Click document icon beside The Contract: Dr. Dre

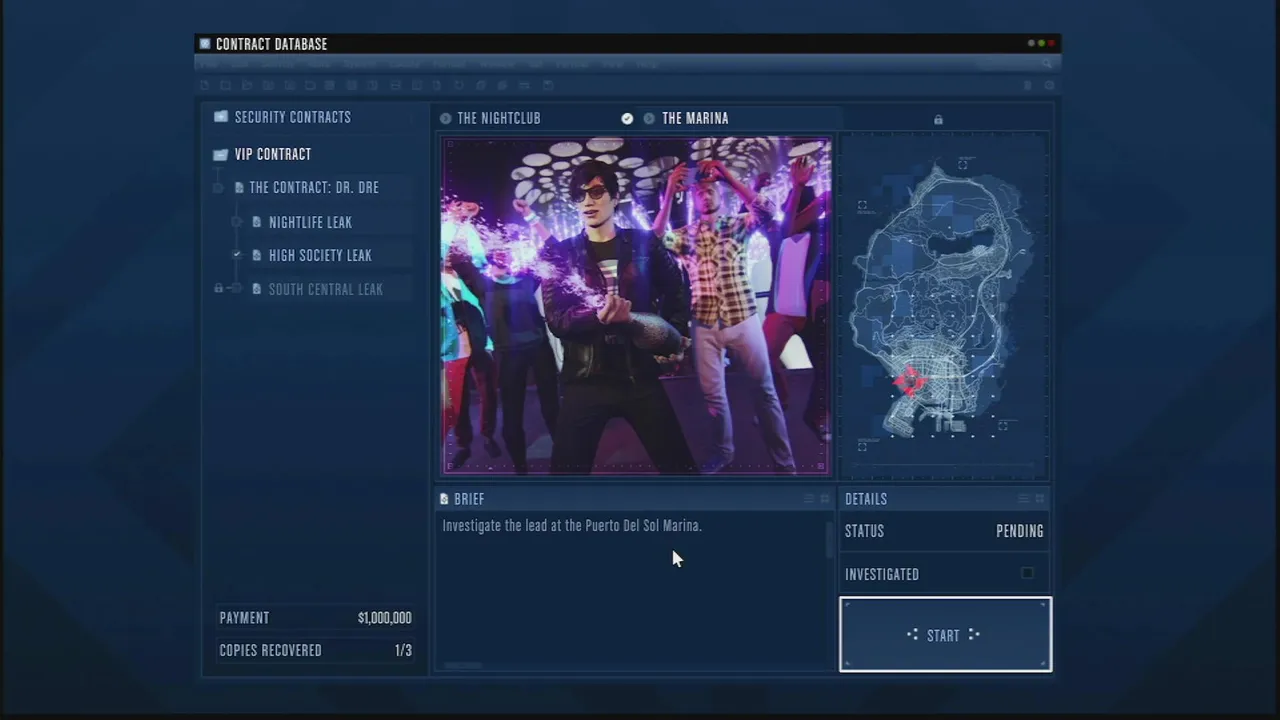(x=239, y=187)
